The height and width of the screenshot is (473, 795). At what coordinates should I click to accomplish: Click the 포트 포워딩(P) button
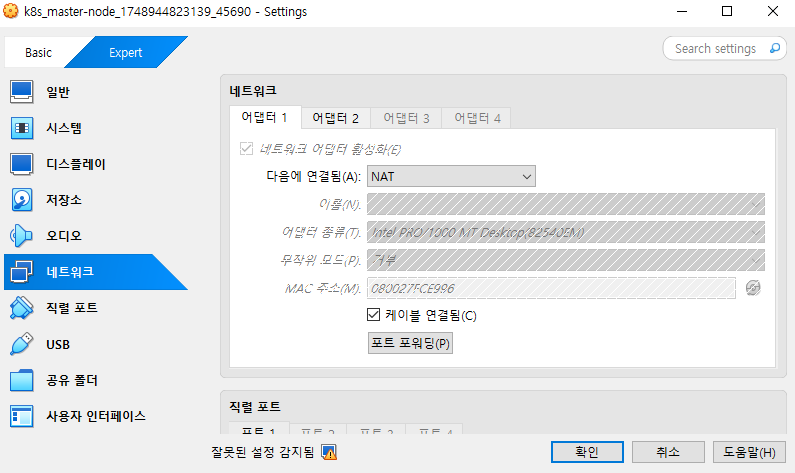(x=410, y=343)
